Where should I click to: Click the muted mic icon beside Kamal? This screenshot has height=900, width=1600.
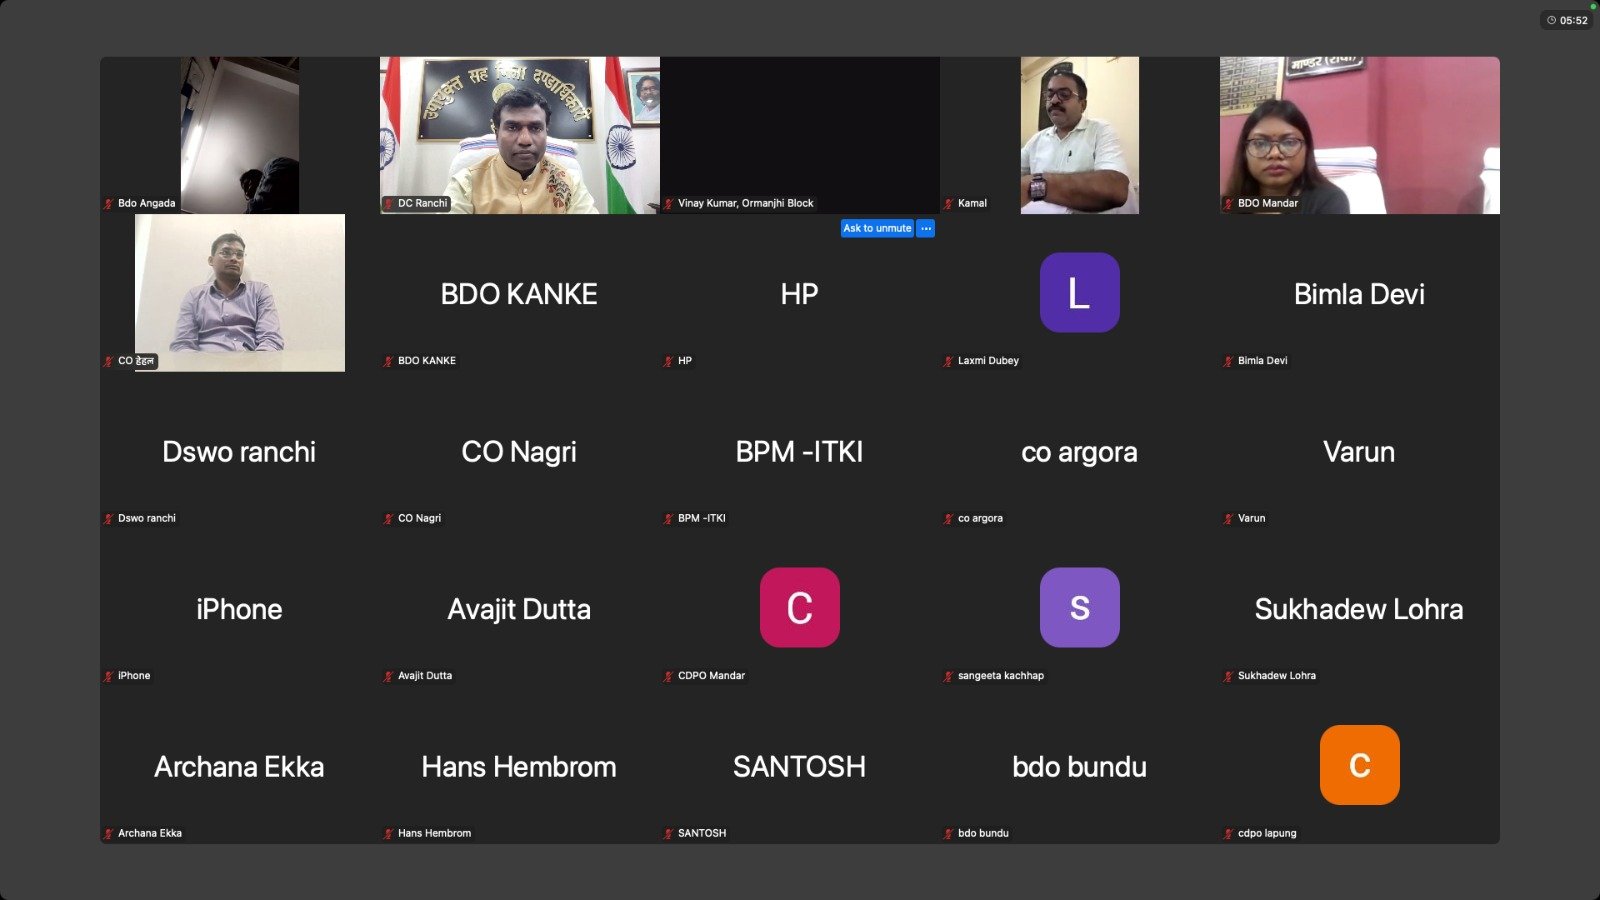[x=949, y=204]
